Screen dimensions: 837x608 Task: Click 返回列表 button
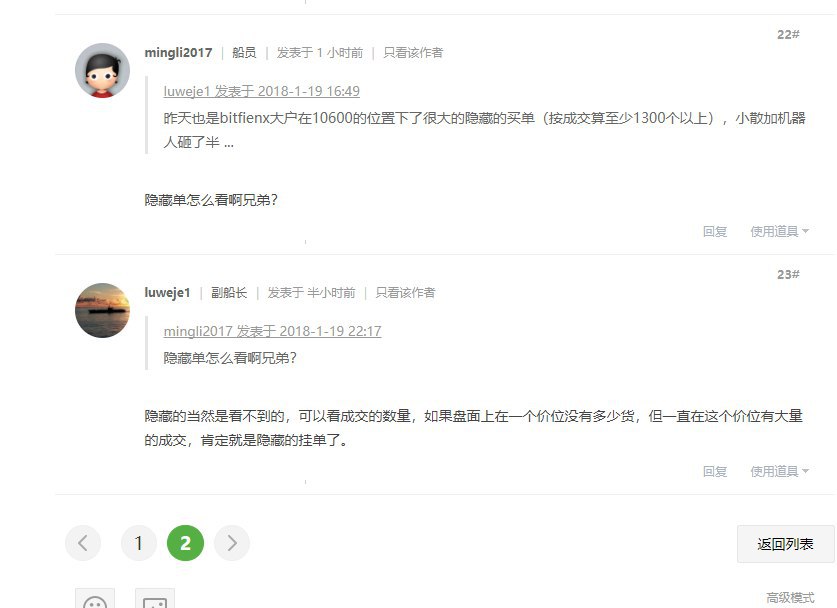click(x=785, y=544)
